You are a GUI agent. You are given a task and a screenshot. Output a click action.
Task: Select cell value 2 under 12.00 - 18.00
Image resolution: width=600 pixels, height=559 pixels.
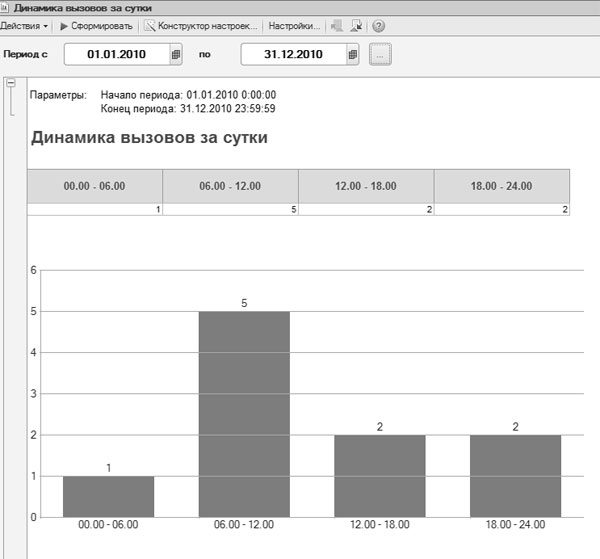pos(366,209)
